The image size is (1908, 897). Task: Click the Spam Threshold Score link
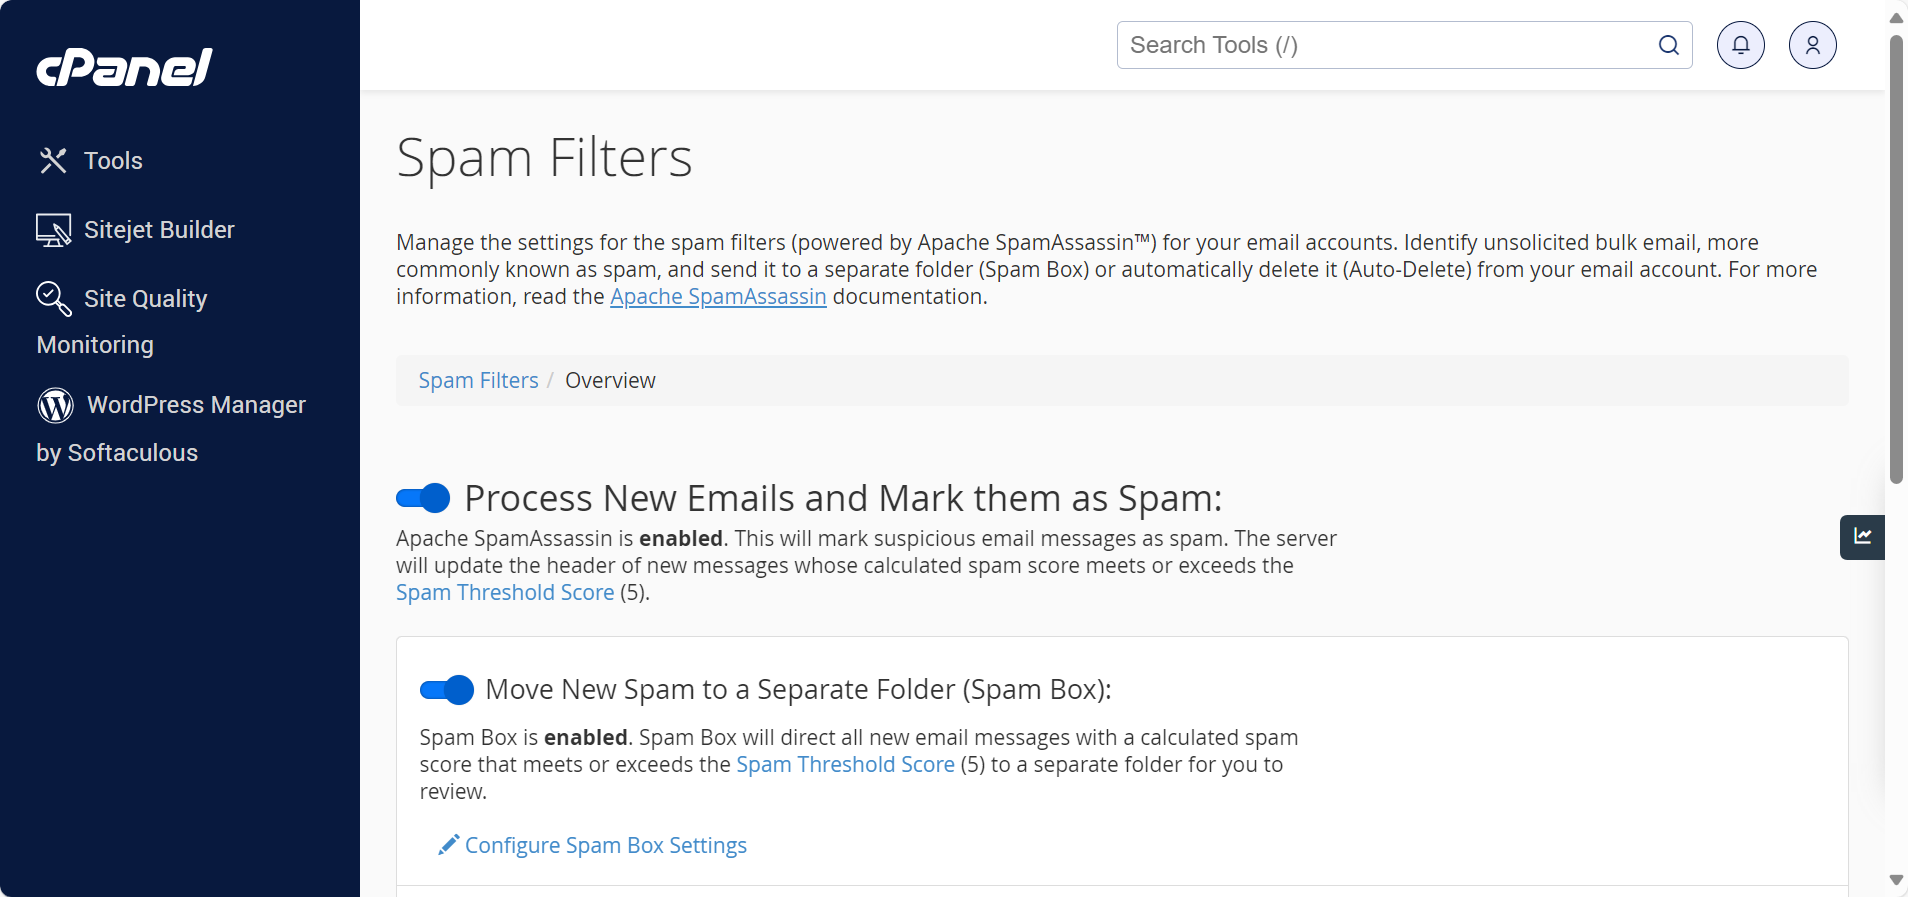[505, 592]
